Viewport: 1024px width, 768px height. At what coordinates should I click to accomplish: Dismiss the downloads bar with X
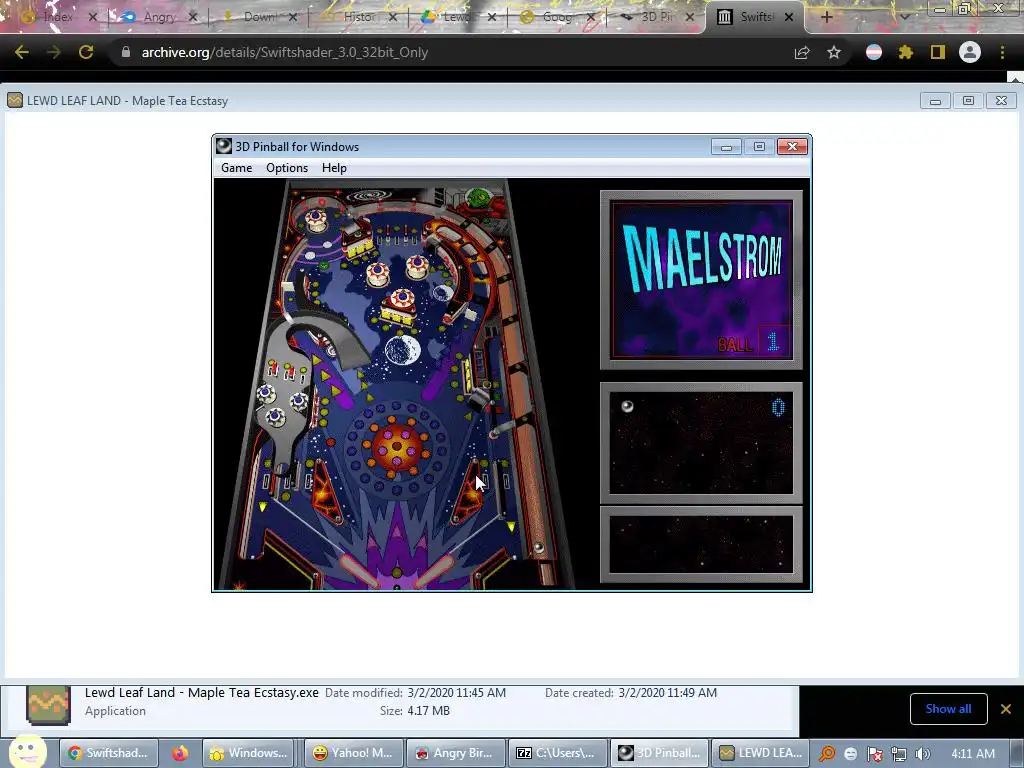click(x=1006, y=709)
